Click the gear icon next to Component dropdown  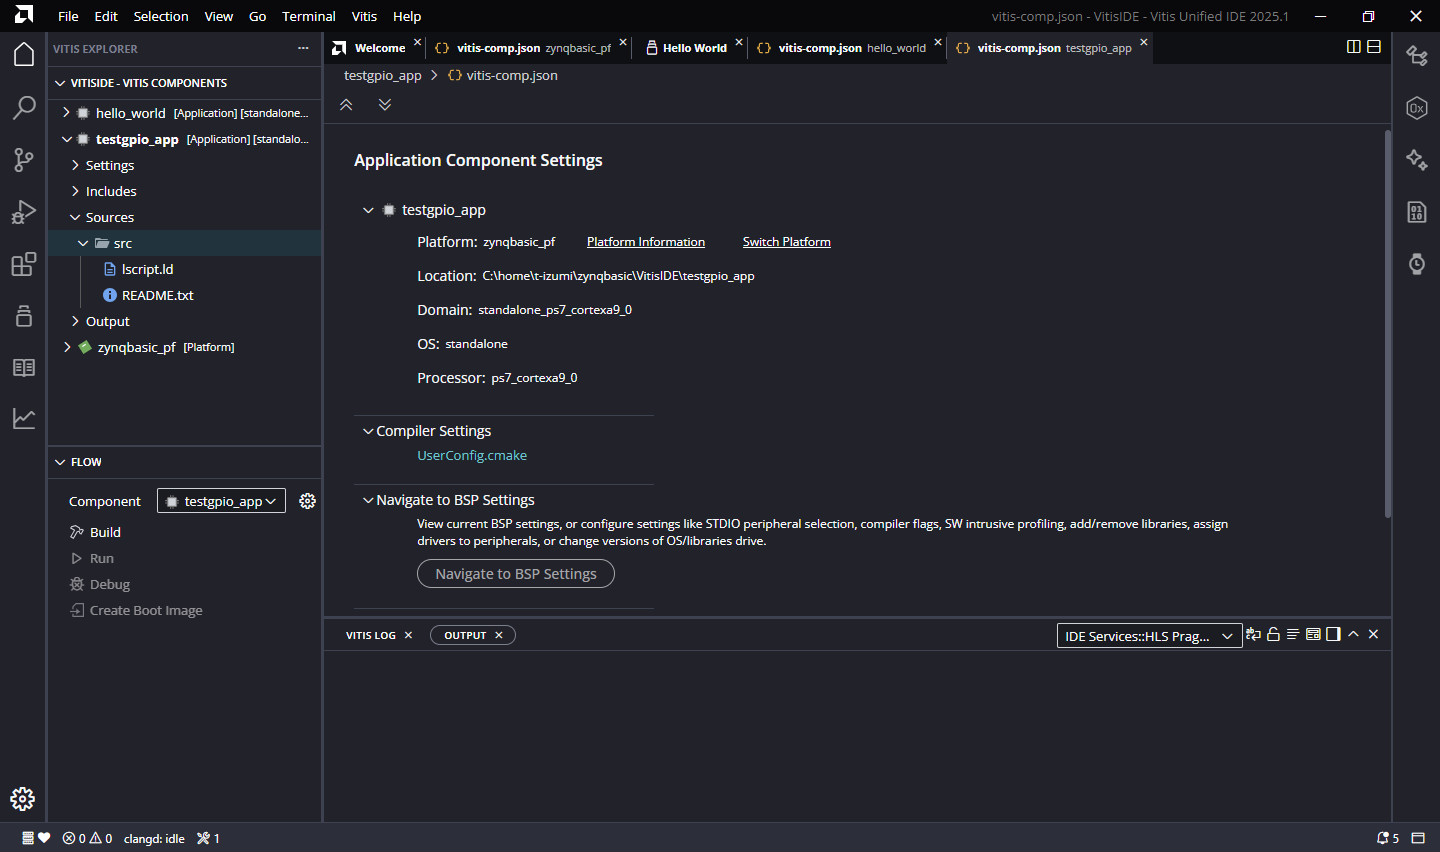[x=307, y=501]
